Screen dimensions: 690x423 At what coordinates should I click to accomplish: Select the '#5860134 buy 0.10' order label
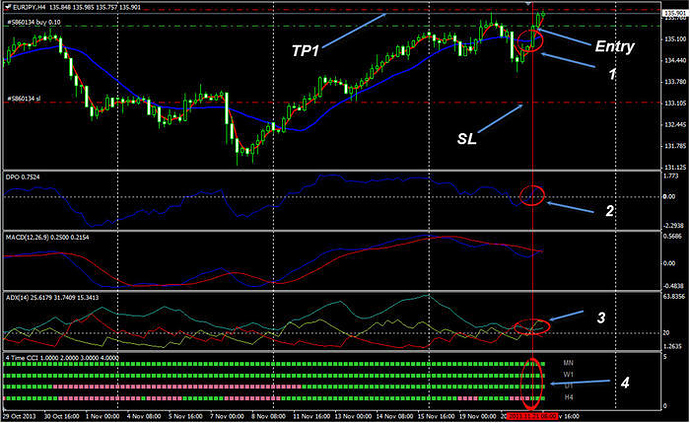[34, 22]
